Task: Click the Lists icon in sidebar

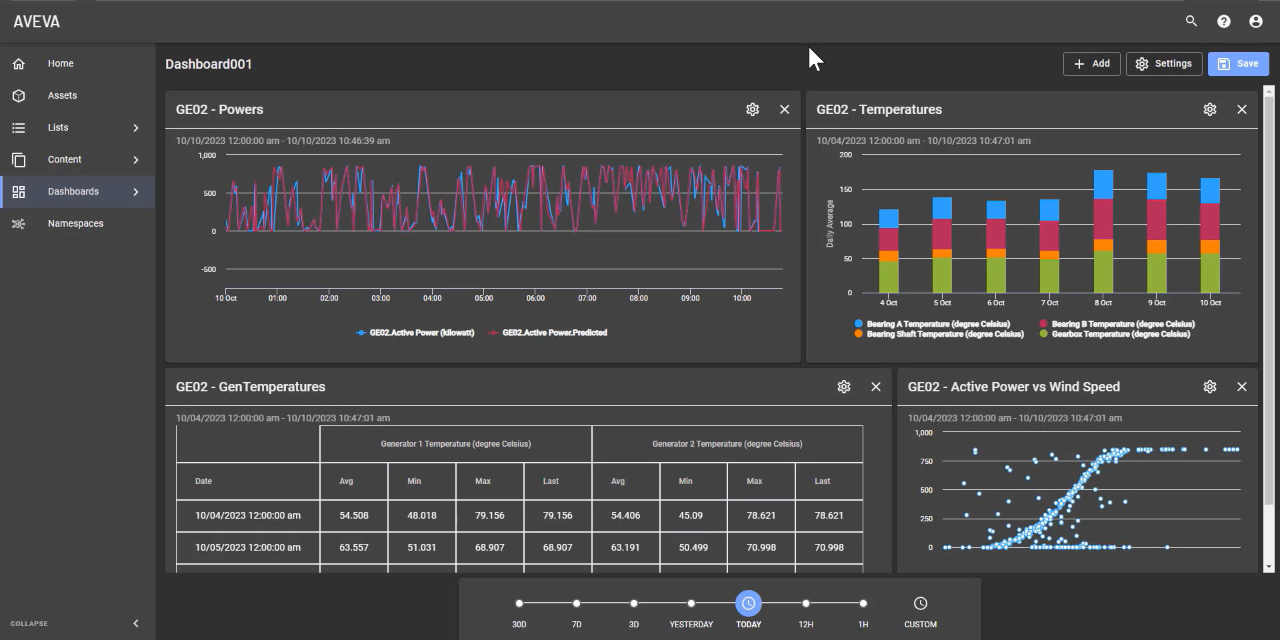Action: pyautogui.click(x=18, y=128)
